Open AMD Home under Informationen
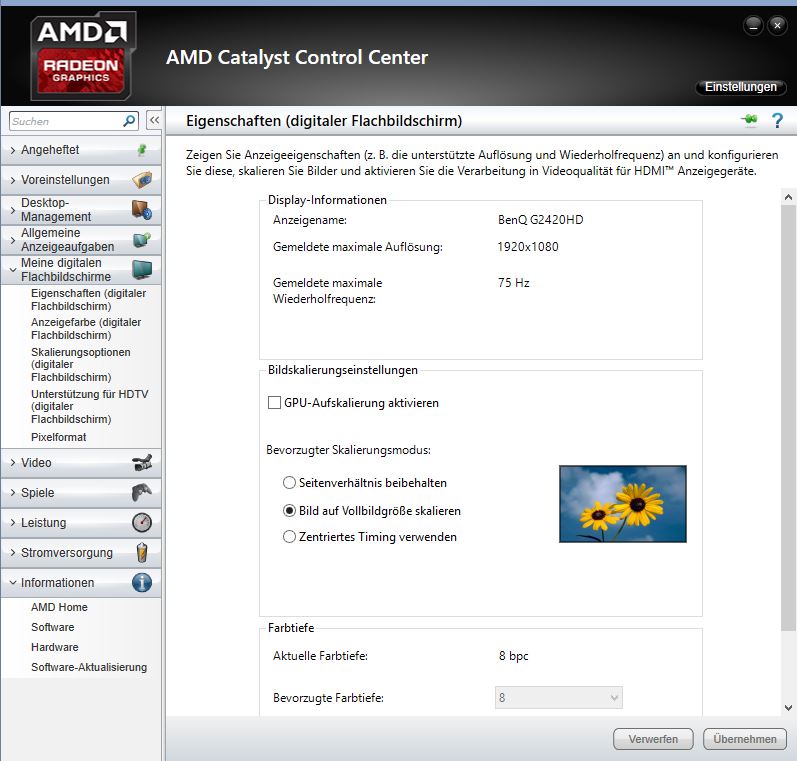This screenshot has height=761, width=797. tap(59, 607)
